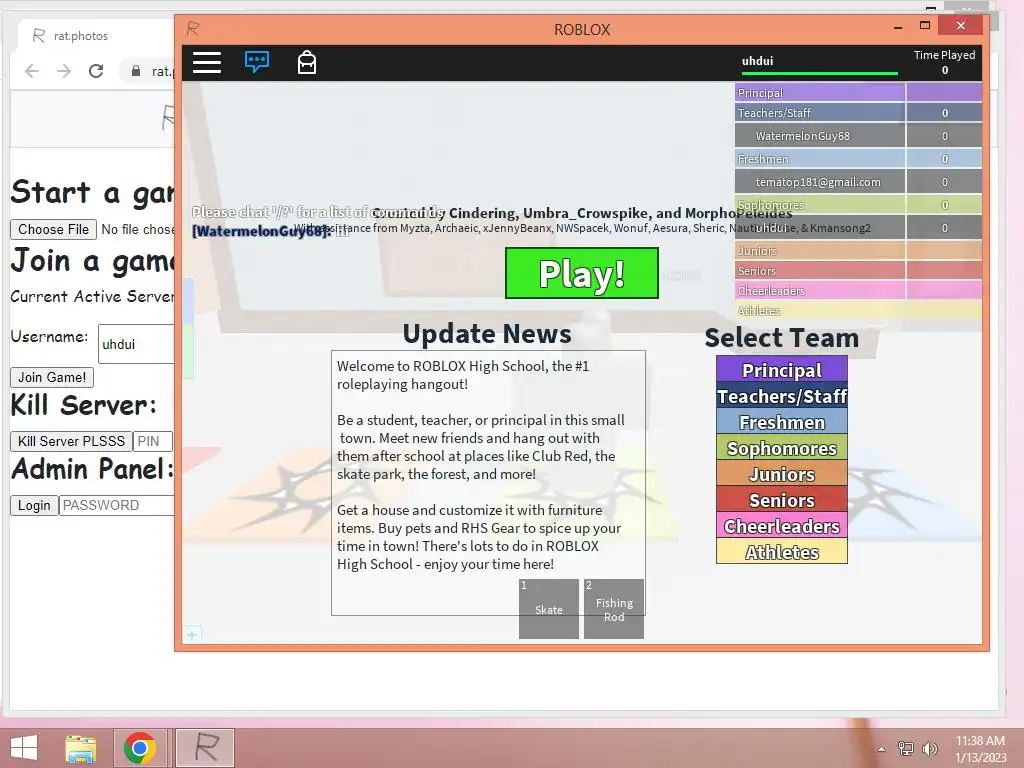Viewport: 1024px width, 768px height.
Task: Click the Choose File button in browser
Action: 54,229
